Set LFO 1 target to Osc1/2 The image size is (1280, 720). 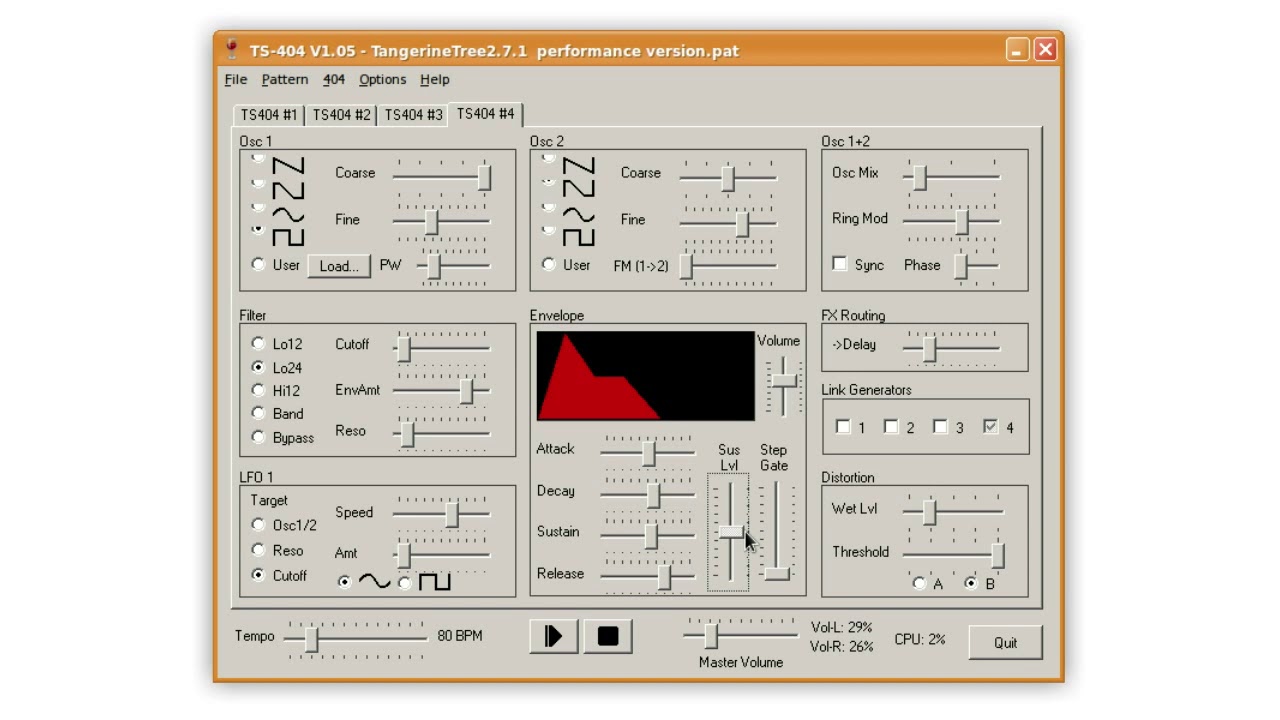[259, 524]
